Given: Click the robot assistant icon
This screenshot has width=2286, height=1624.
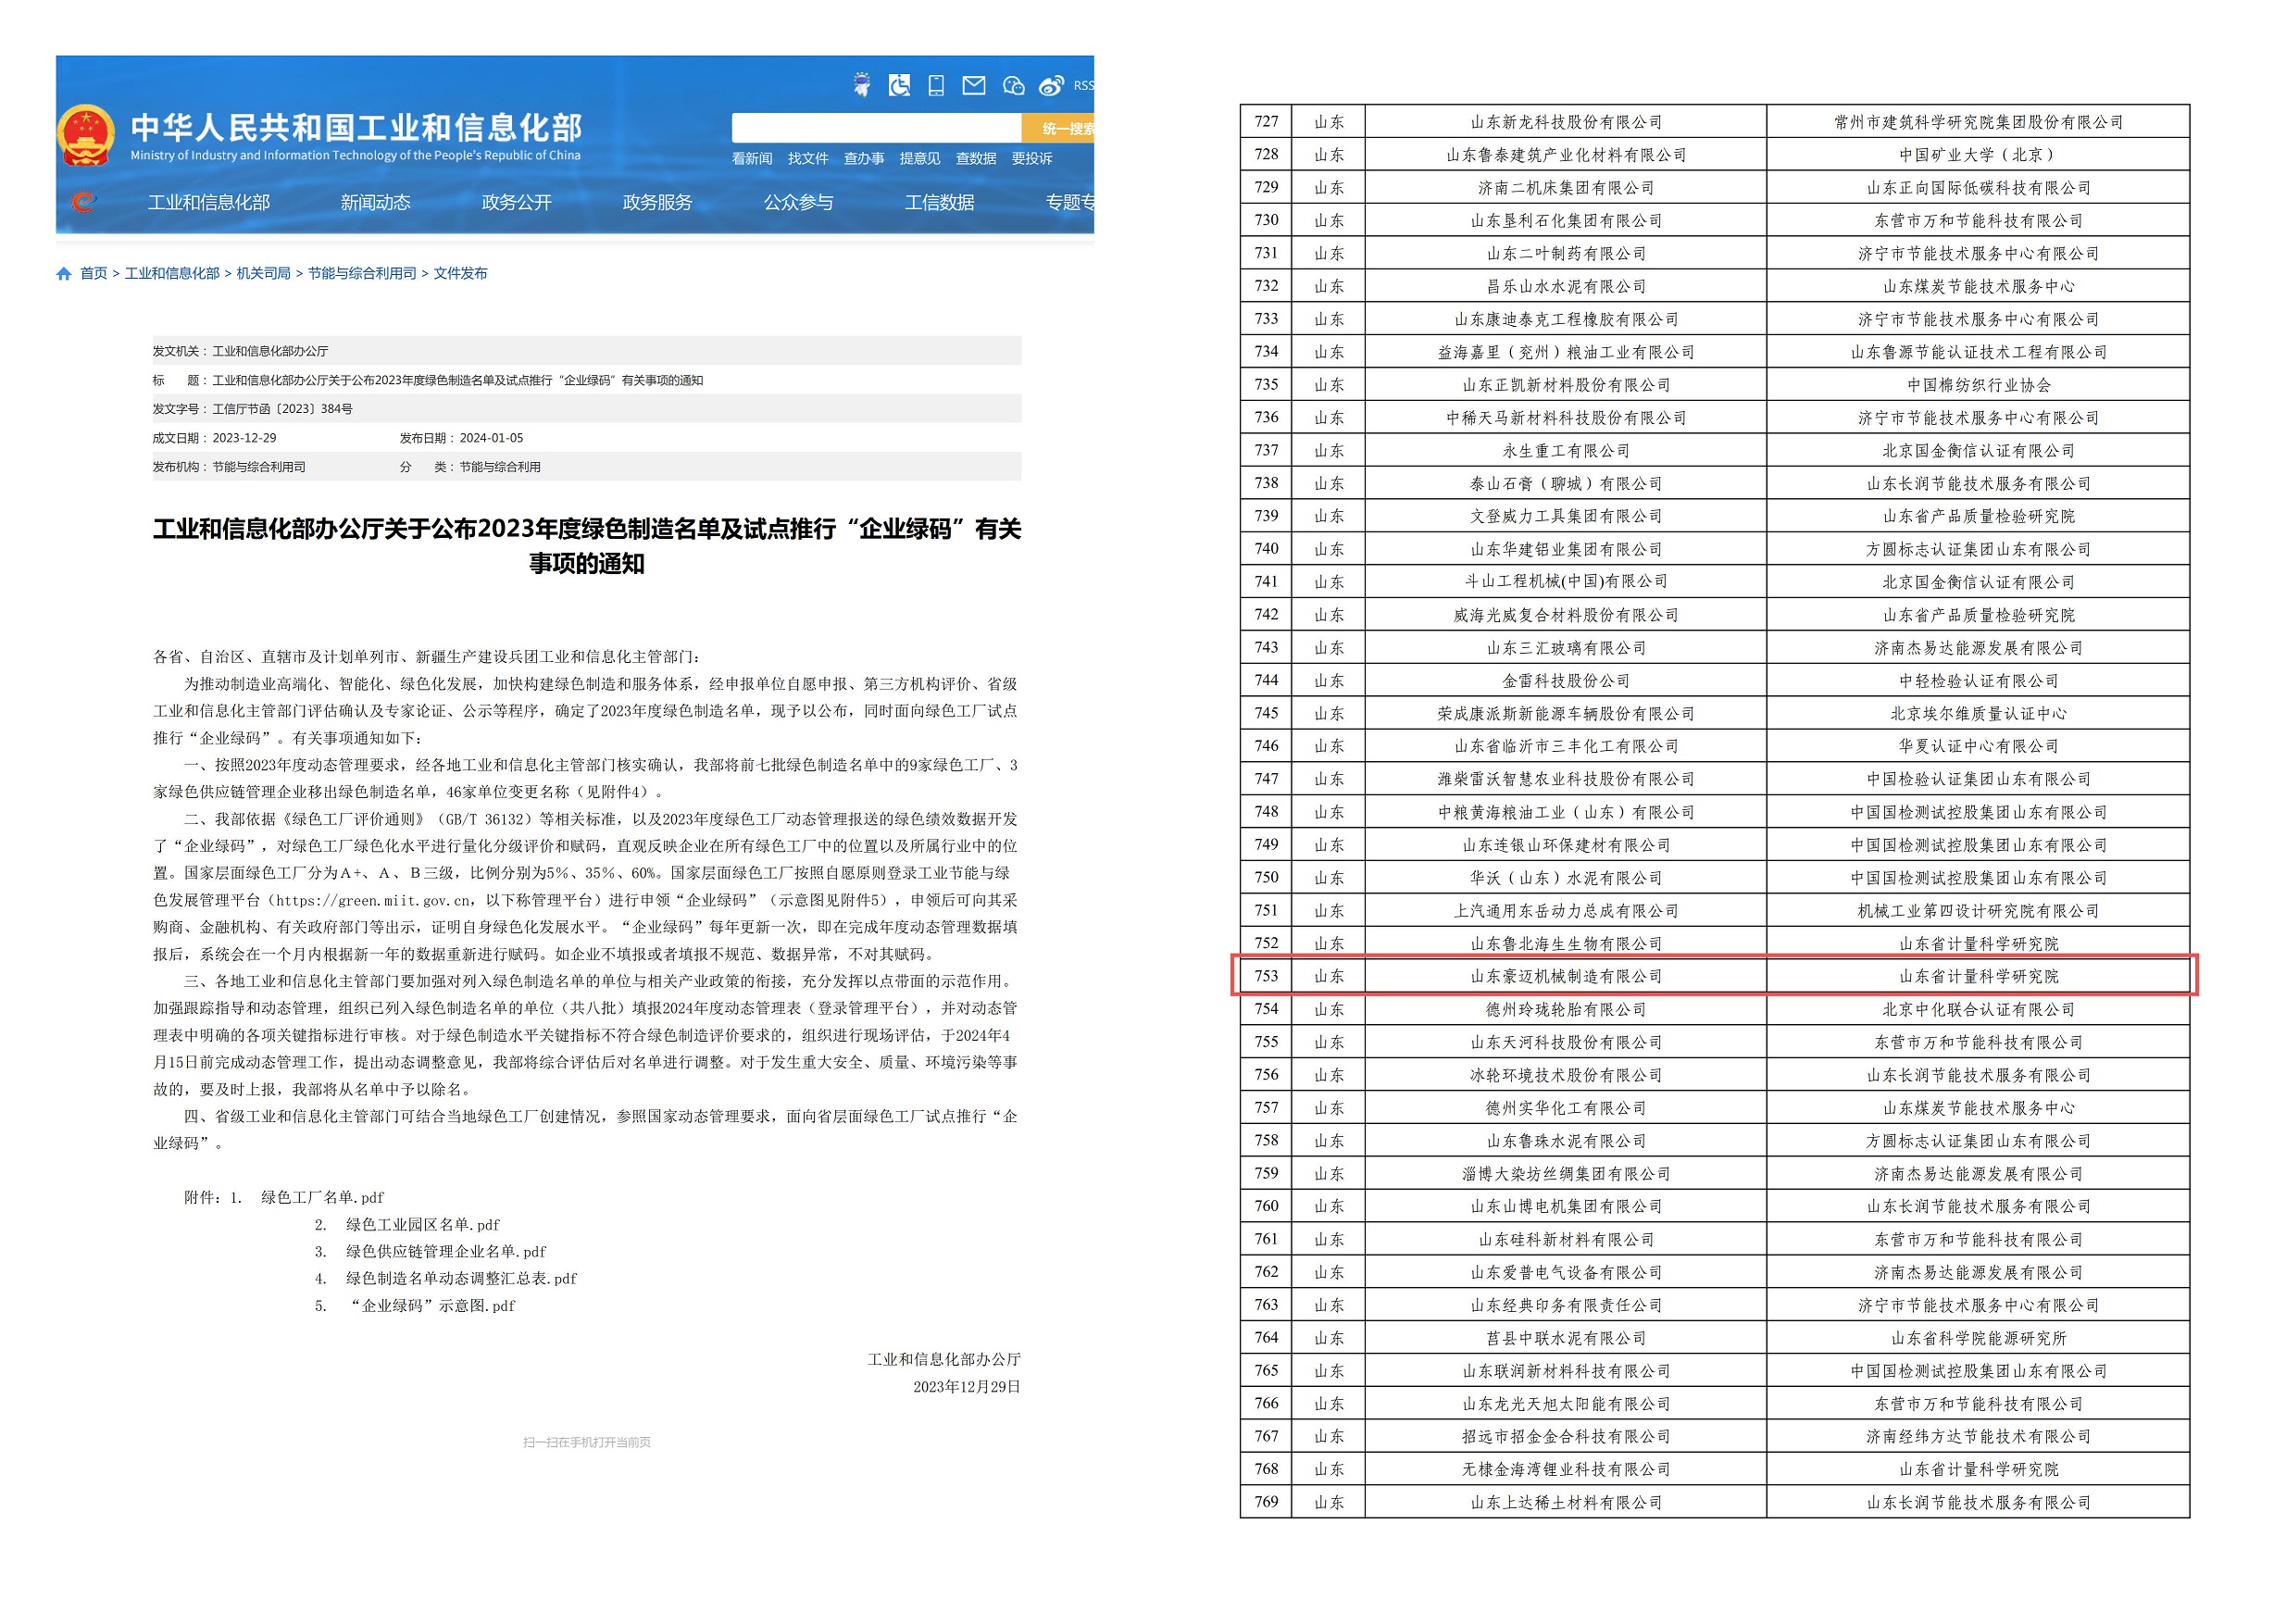Looking at the screenshot, I should (861, 85).
